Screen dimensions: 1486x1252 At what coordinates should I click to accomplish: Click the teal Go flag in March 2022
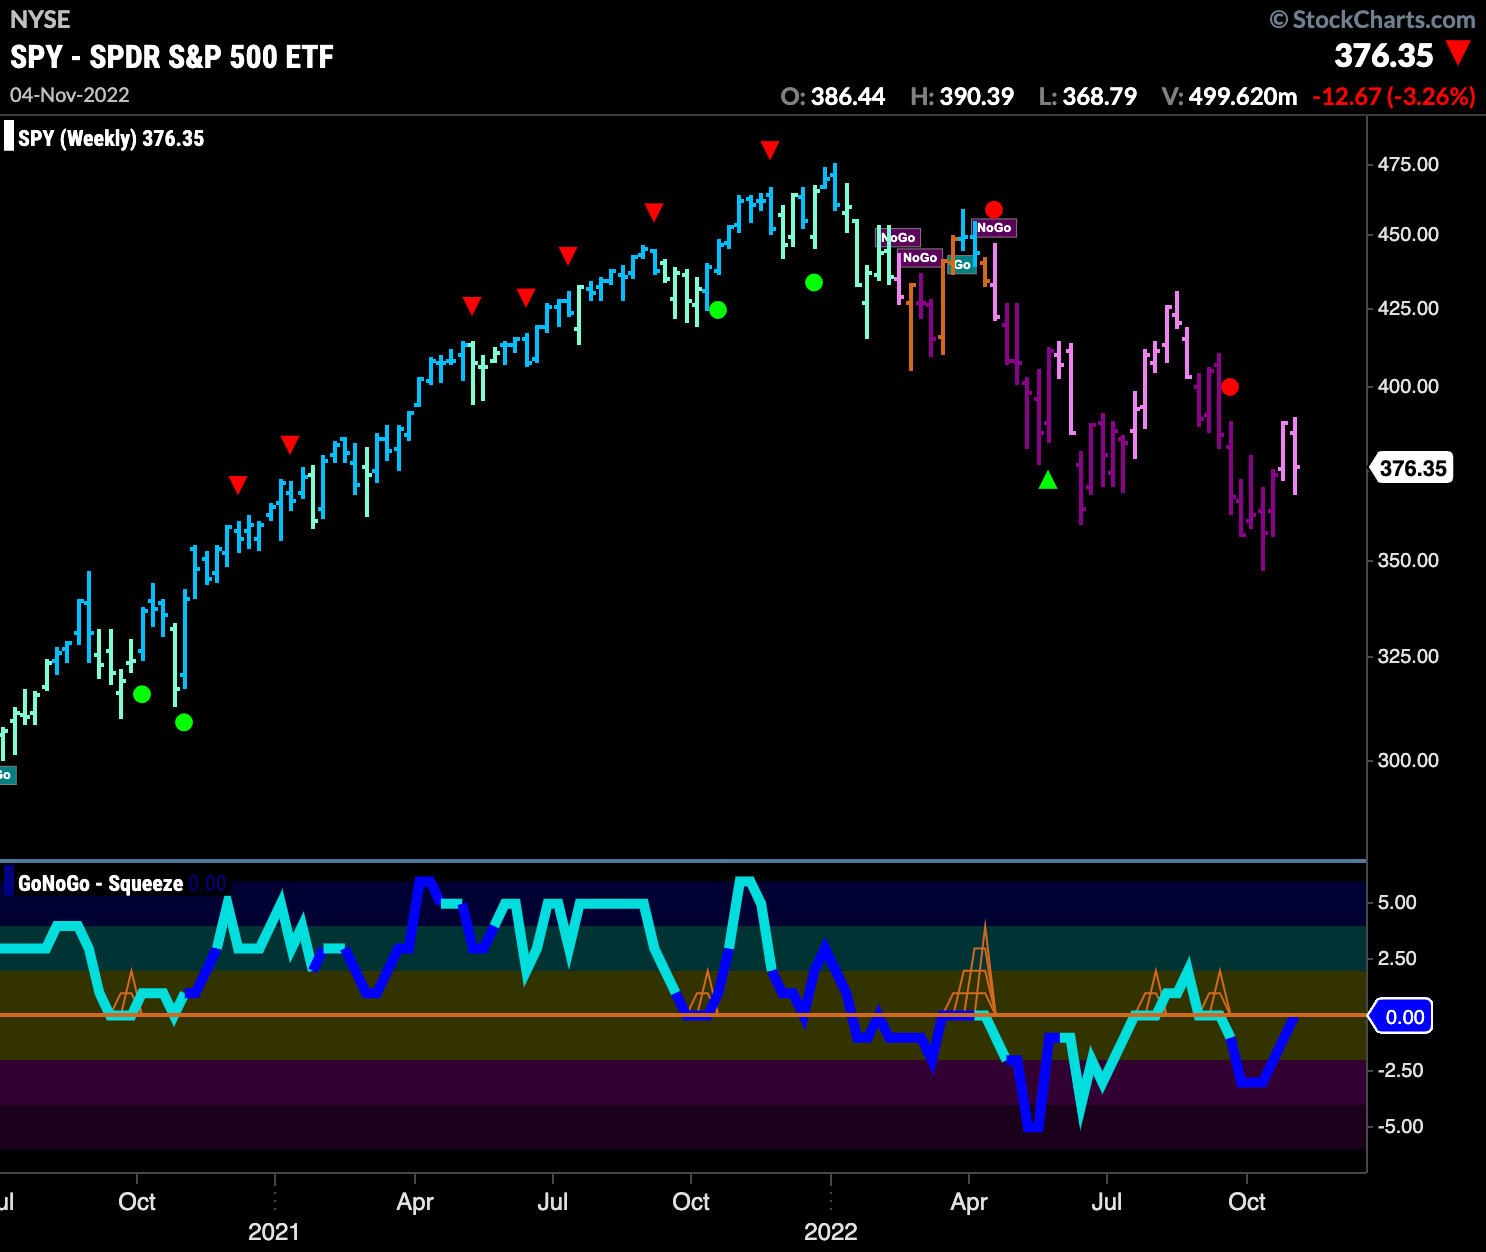[x=962, y=265]
